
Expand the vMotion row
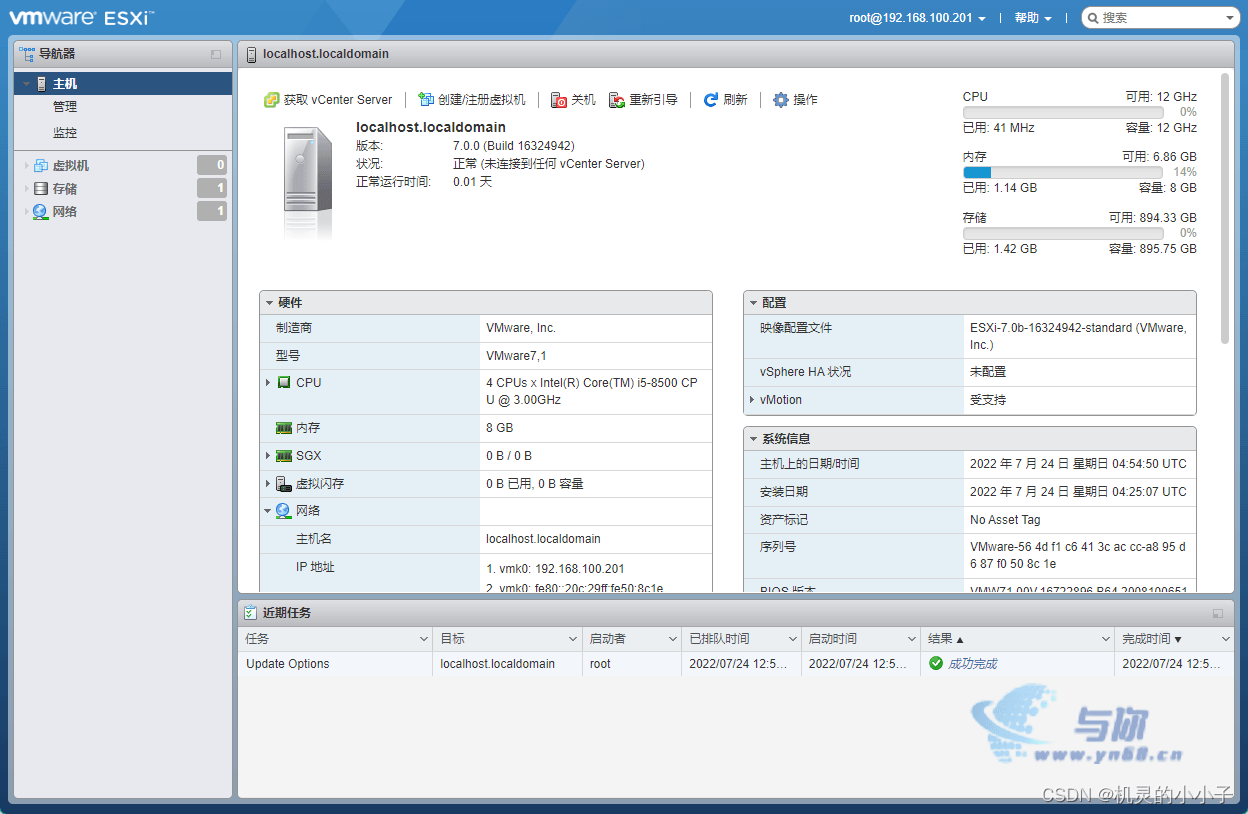pyautogui.click(x=752, y=400)
